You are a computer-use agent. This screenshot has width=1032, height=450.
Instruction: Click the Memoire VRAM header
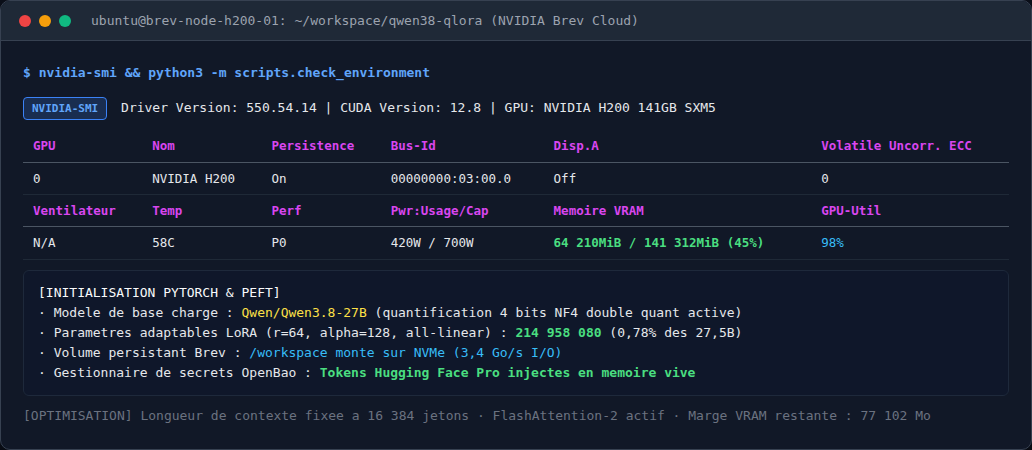click(599, 211)
